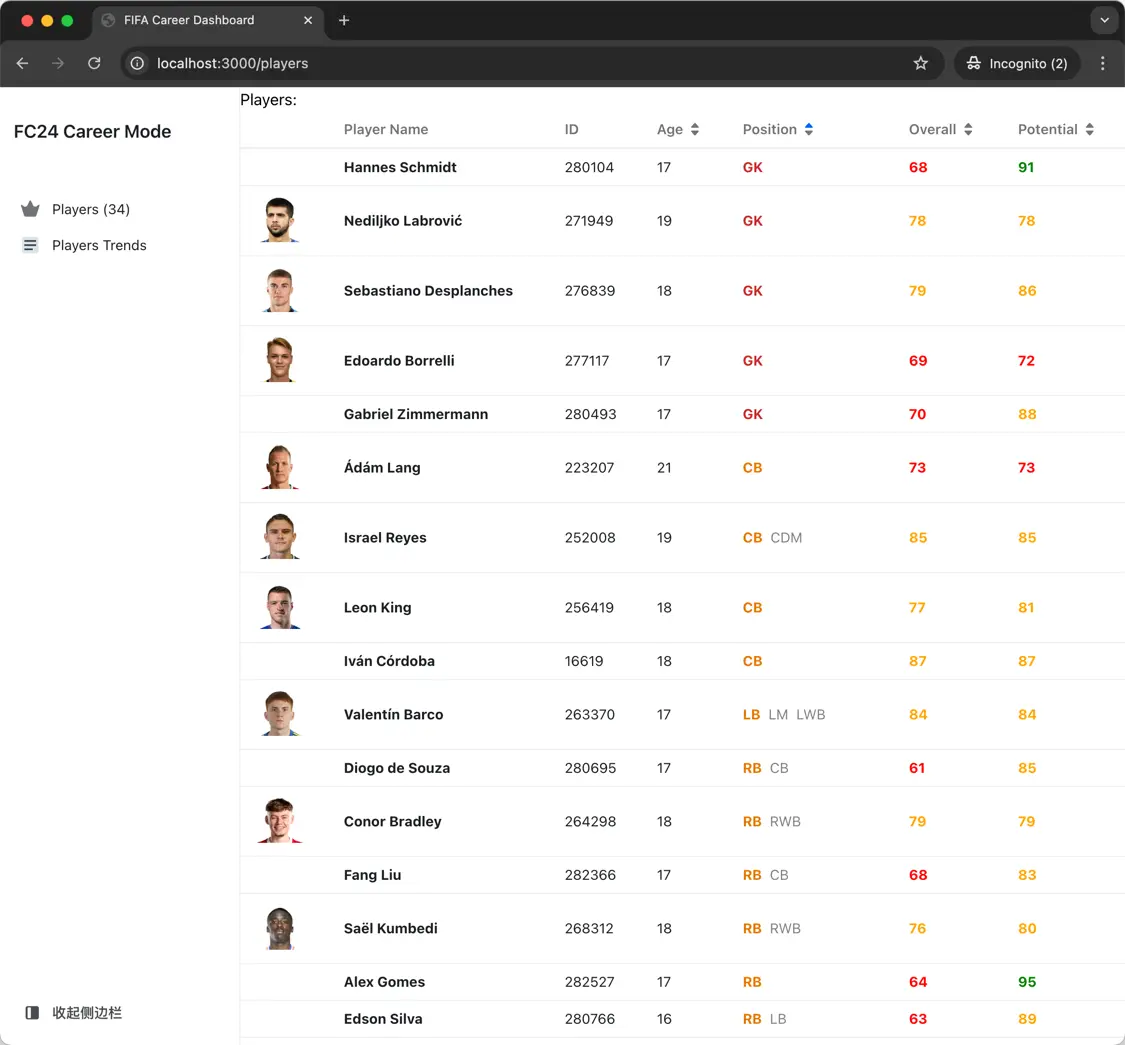Bookmark this page with the star icon
The image size is (1125, 1045).
tap(921, 63)
